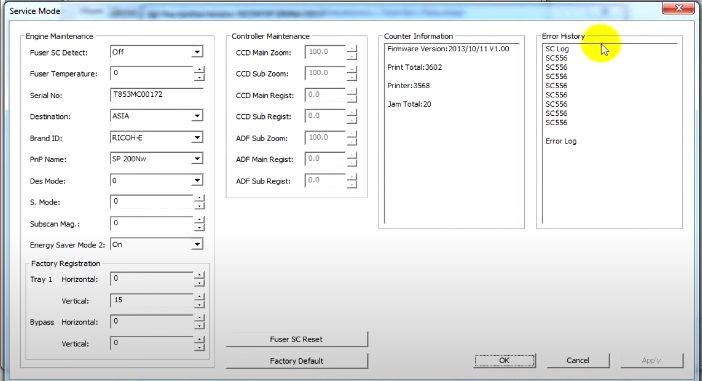The height and width of the screenshot is (381, 702).
Task: Click the Fuser SC Reset button
Action: tap(296, 339)
